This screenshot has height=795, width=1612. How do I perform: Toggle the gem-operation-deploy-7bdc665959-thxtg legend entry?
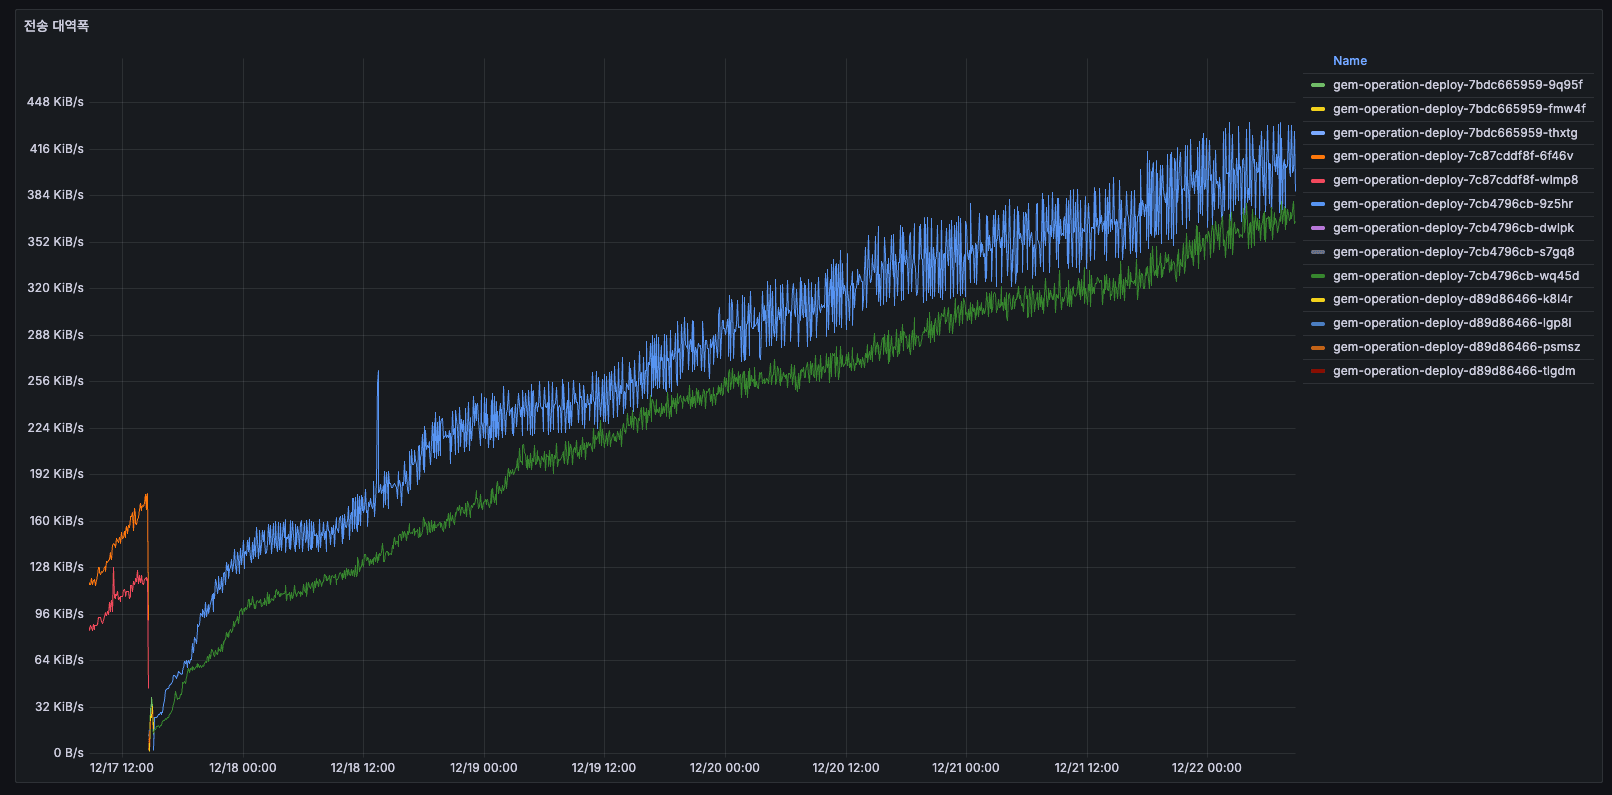1454,133
